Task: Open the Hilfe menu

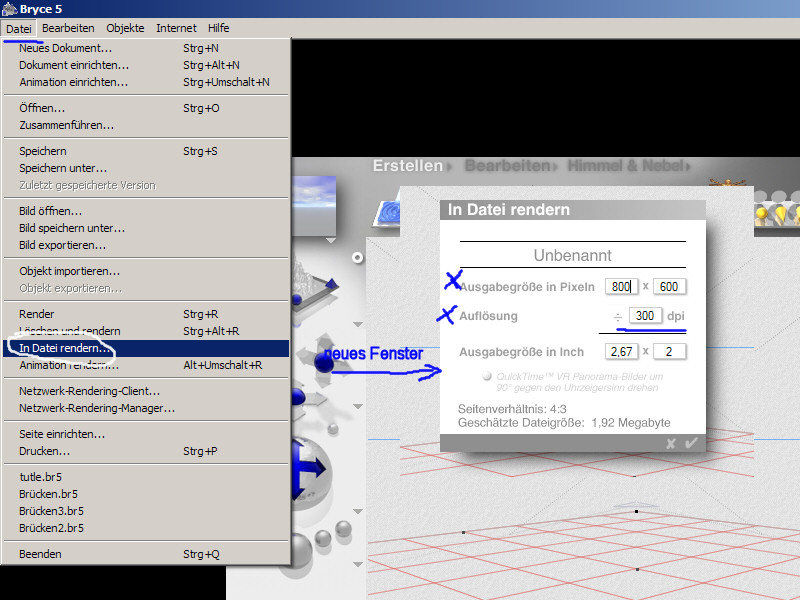Action: coord(218,28)
